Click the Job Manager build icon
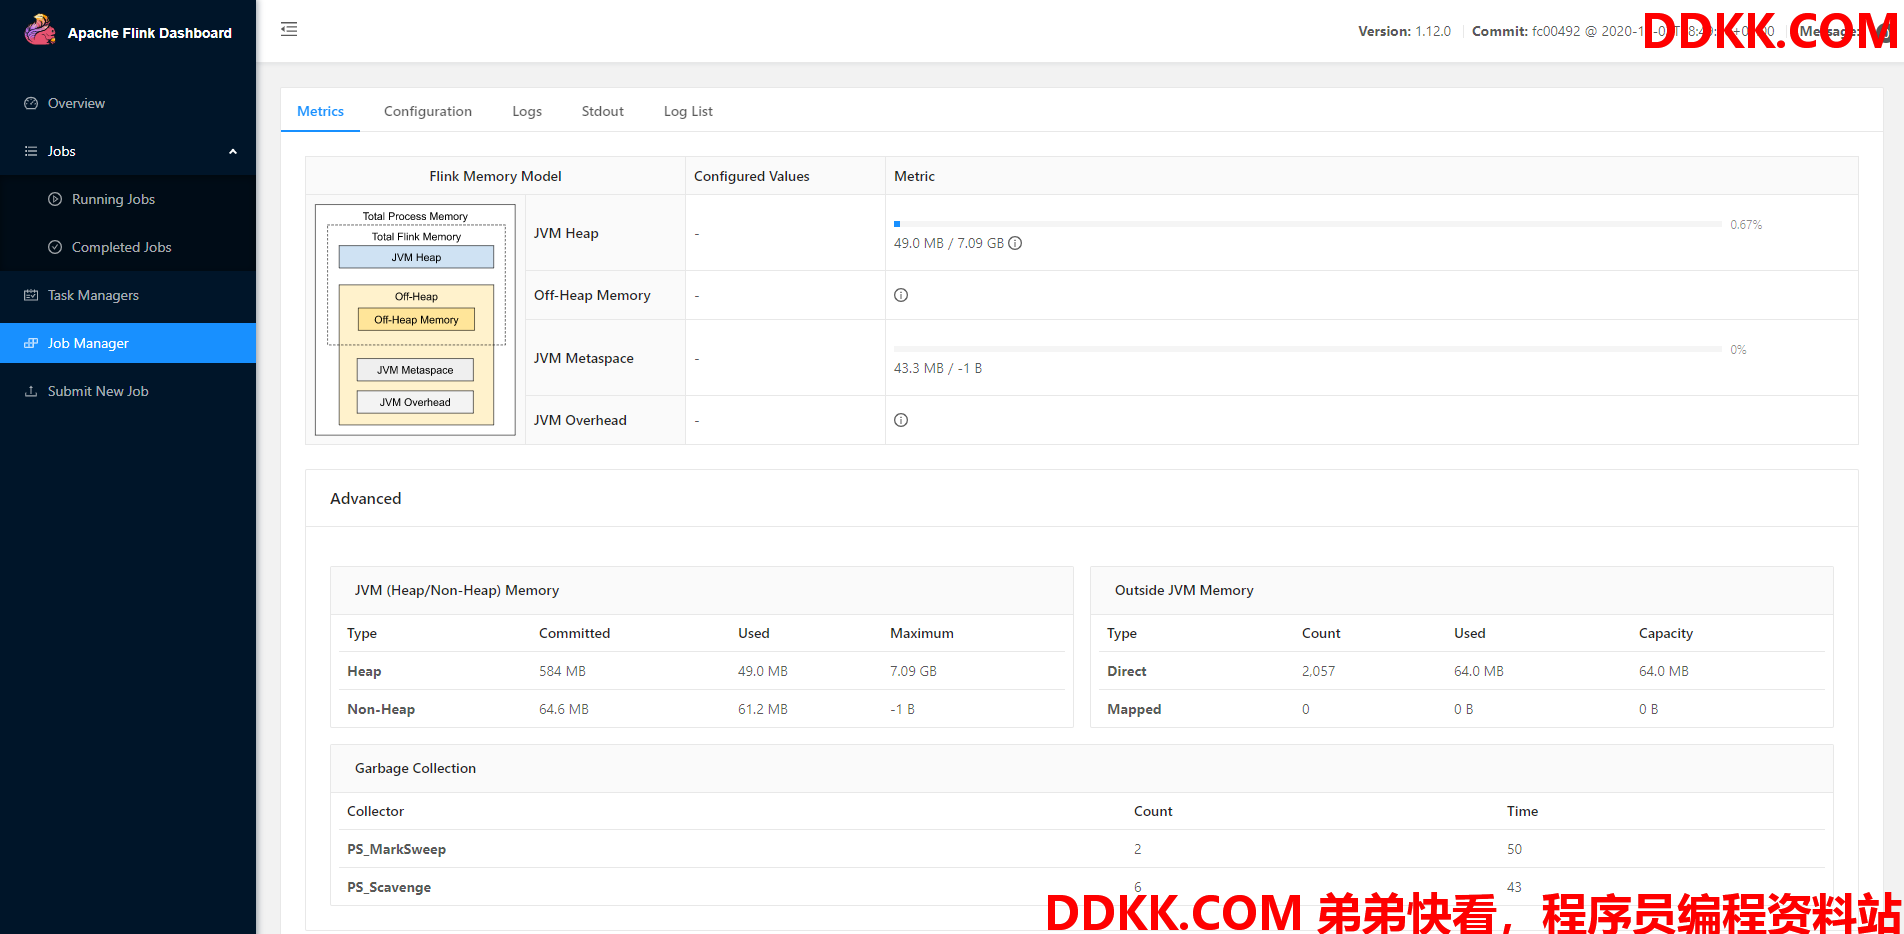This screenshot has height=934, width=1904. point(31,343)
